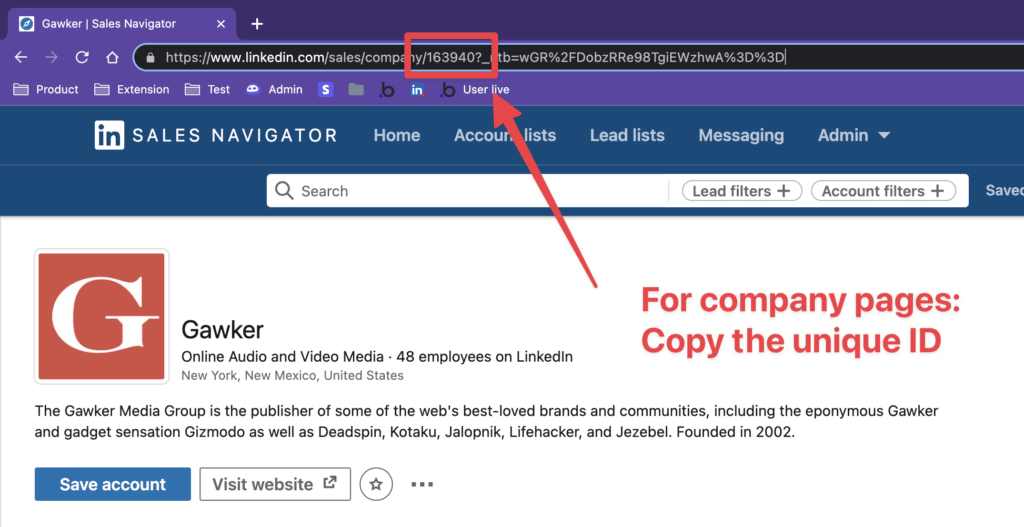1024x527 pixels.
Task: Close the Gawker Sales Navigator tab
Action: 221,24
